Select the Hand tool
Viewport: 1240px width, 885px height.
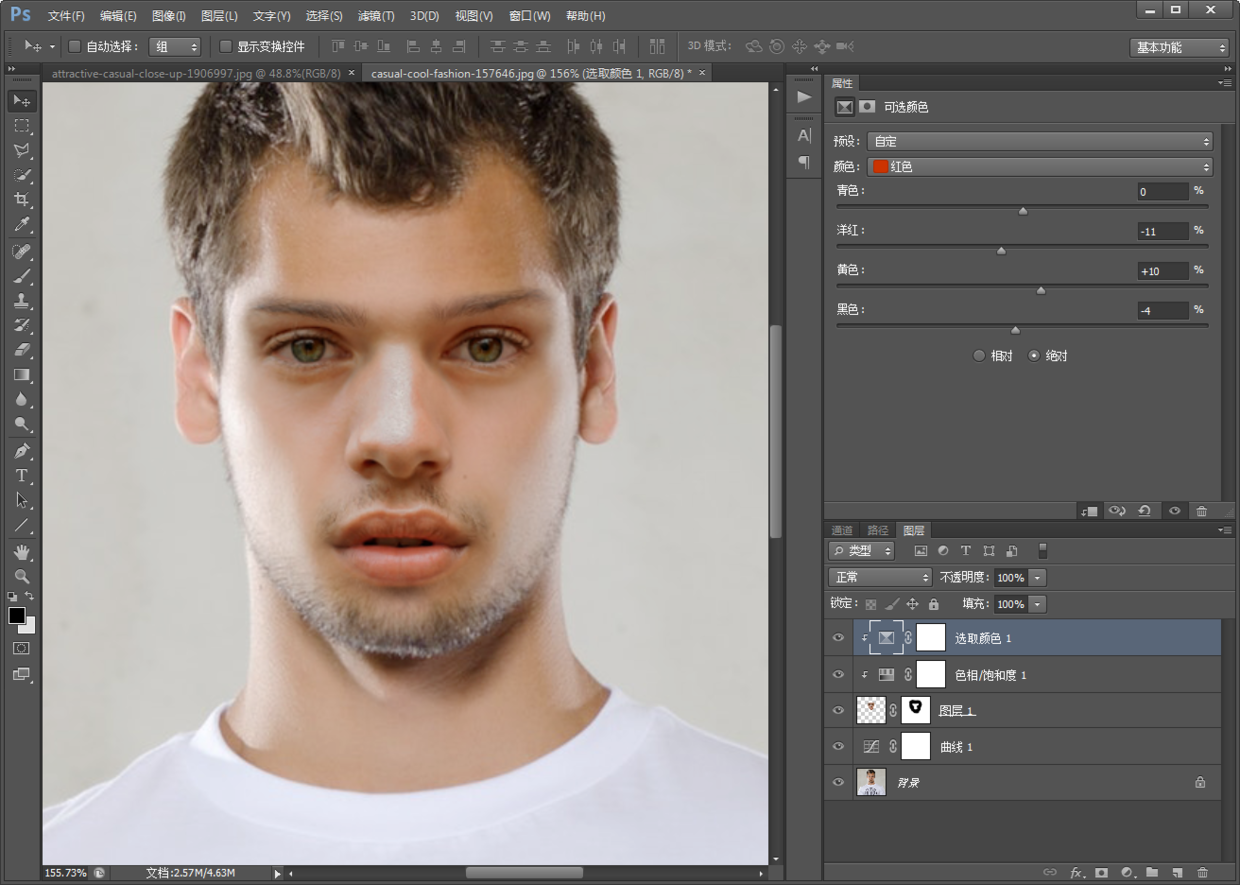[x=21, y=552]
